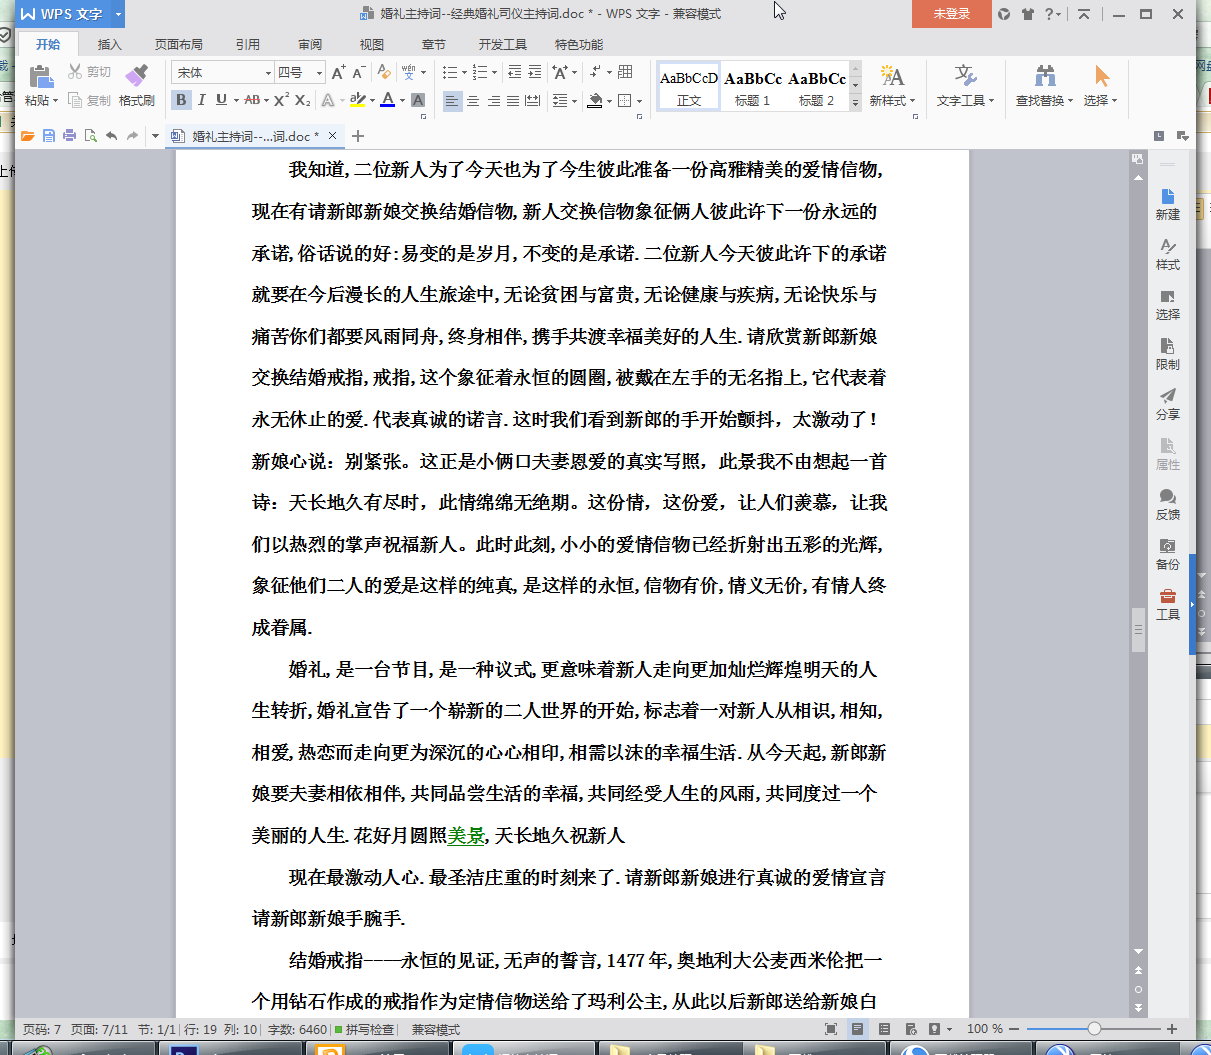Apply 标题 1 style
The height and width of the screenshot is (1055, 1211).
[x=753, y=86]
